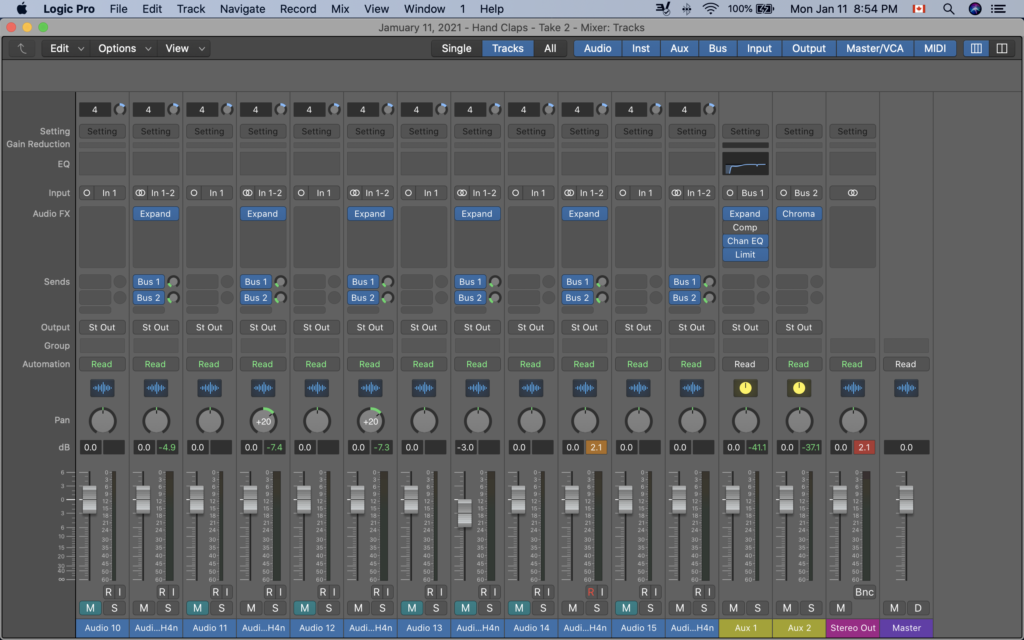Screen dimensions: 1024x640
Task: Open the mixer Options dropdown menu
Action: pos(123,48)
